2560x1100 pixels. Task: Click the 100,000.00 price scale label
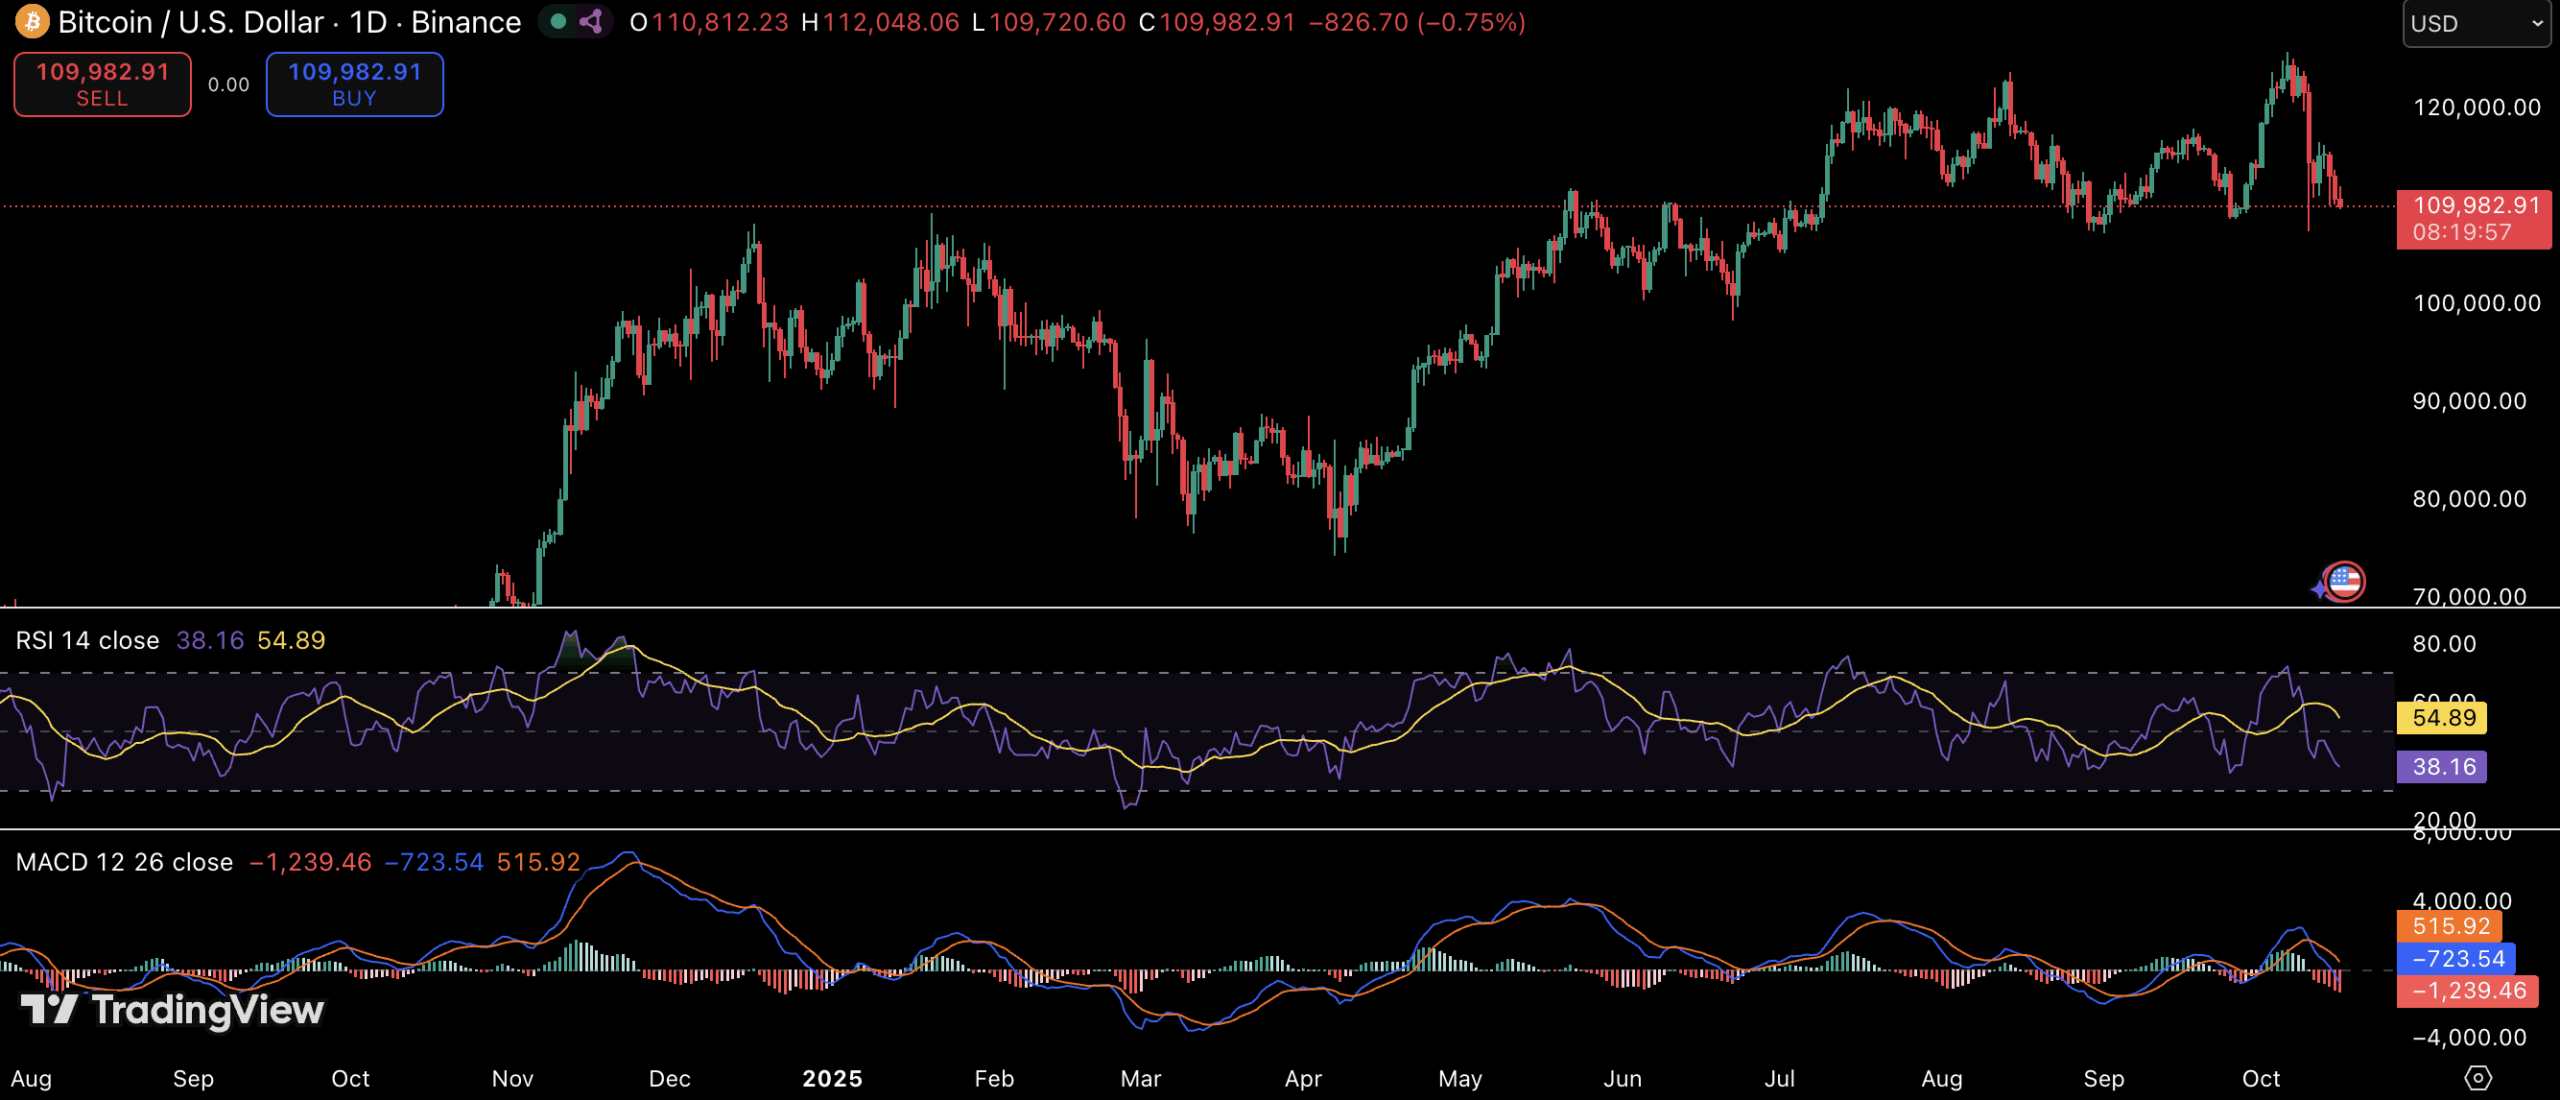click(x=2476, y=303)
